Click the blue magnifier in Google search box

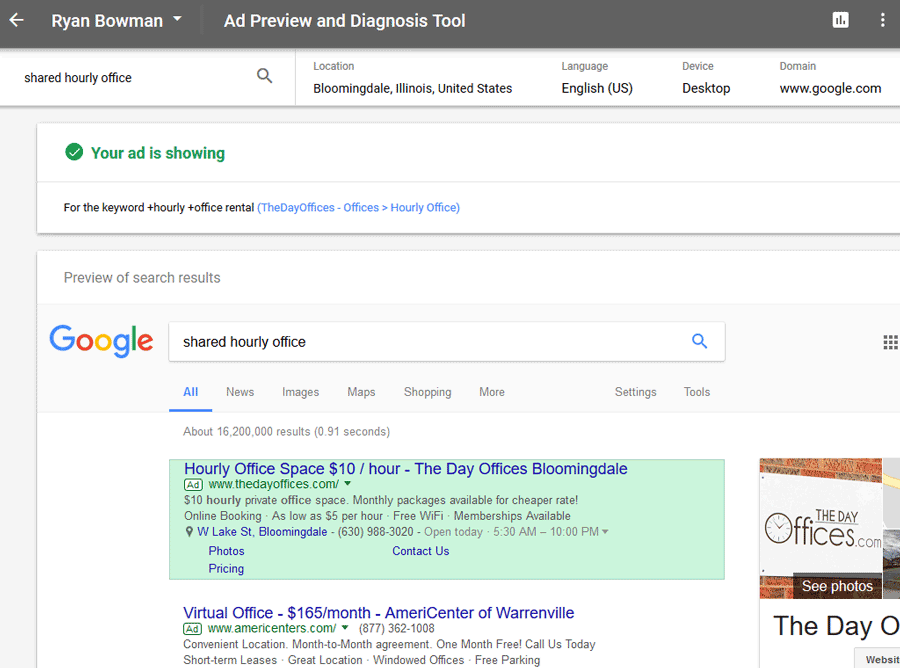pos(699,341)
